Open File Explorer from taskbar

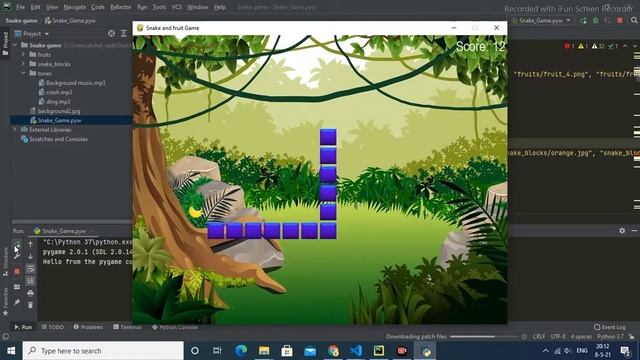pos(264,351)
